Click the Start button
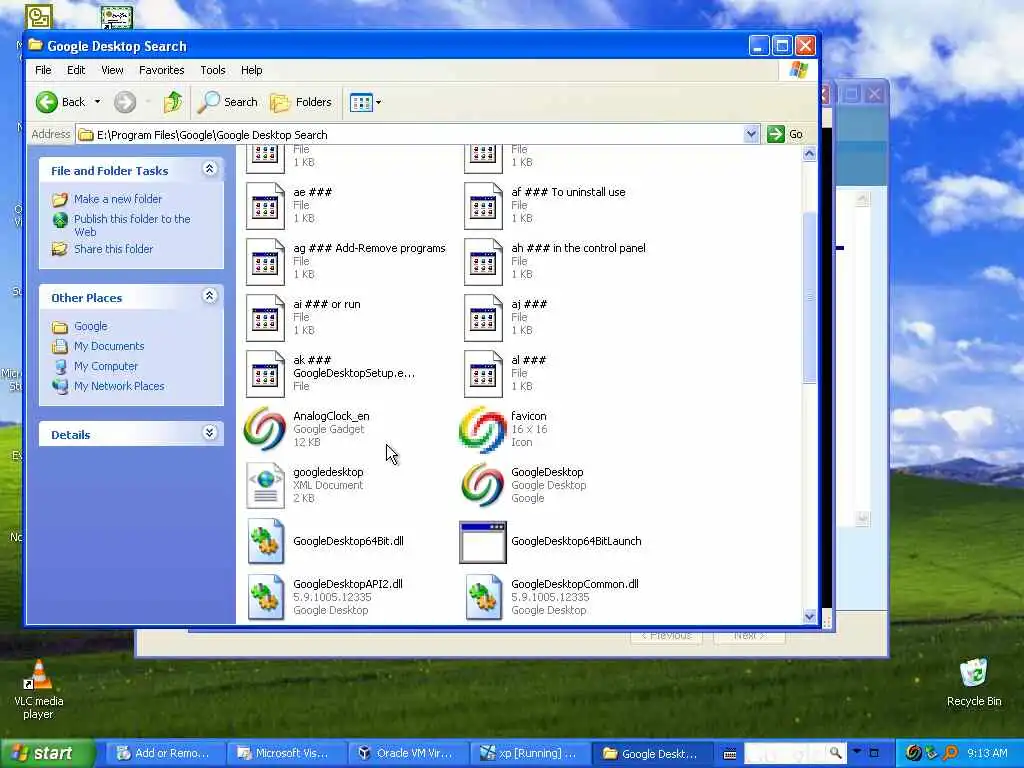This screenshot has width=1024, height=768. 47,753
